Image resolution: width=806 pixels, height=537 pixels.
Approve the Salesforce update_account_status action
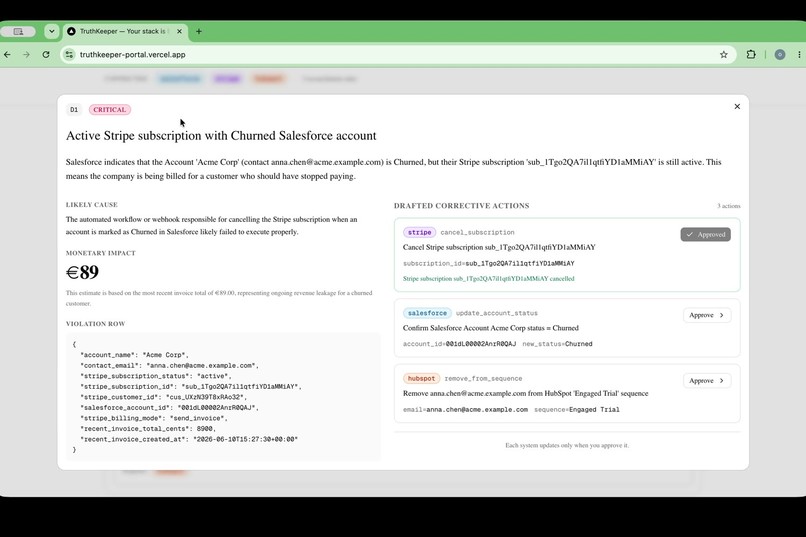click(x=707, y=315)
